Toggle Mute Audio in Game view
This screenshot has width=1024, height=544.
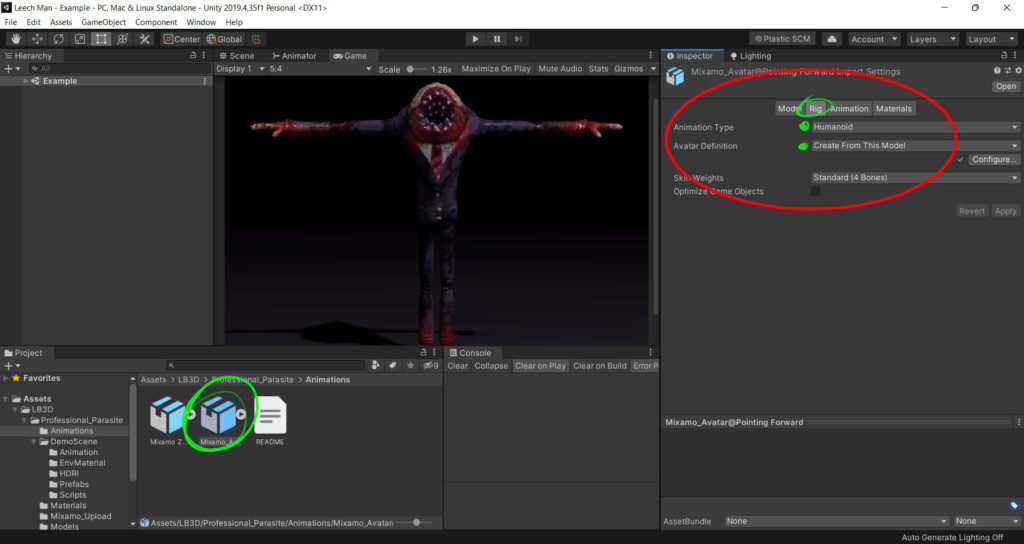coord(560,69)
